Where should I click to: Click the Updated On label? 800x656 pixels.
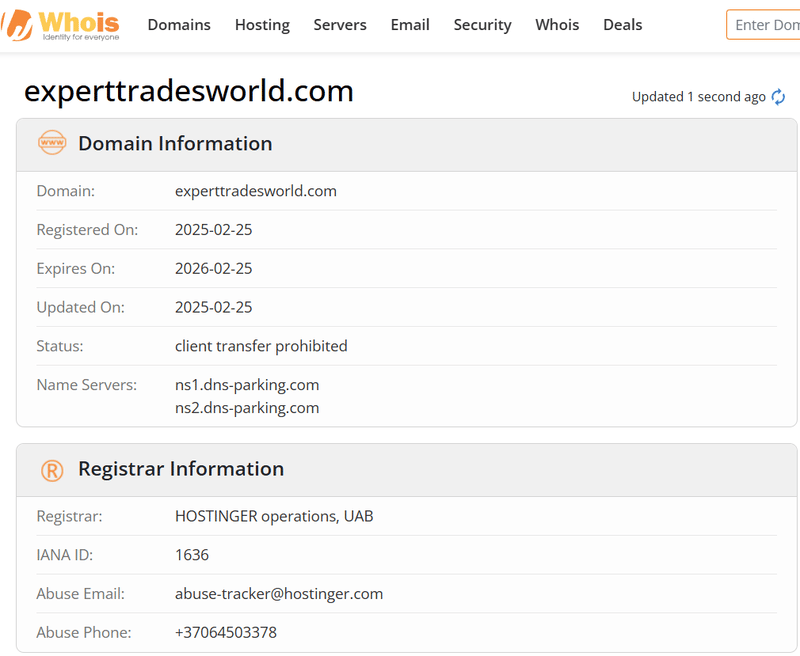coord(81,308)
